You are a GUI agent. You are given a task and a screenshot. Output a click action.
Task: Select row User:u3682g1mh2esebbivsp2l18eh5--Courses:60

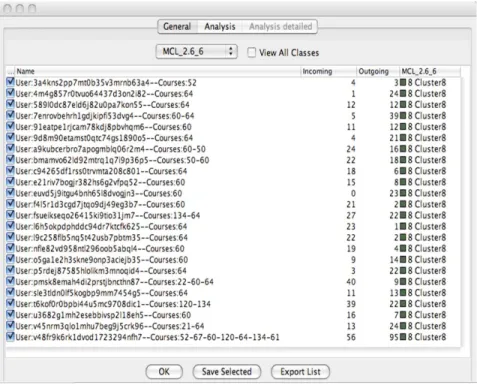[233, 315]
